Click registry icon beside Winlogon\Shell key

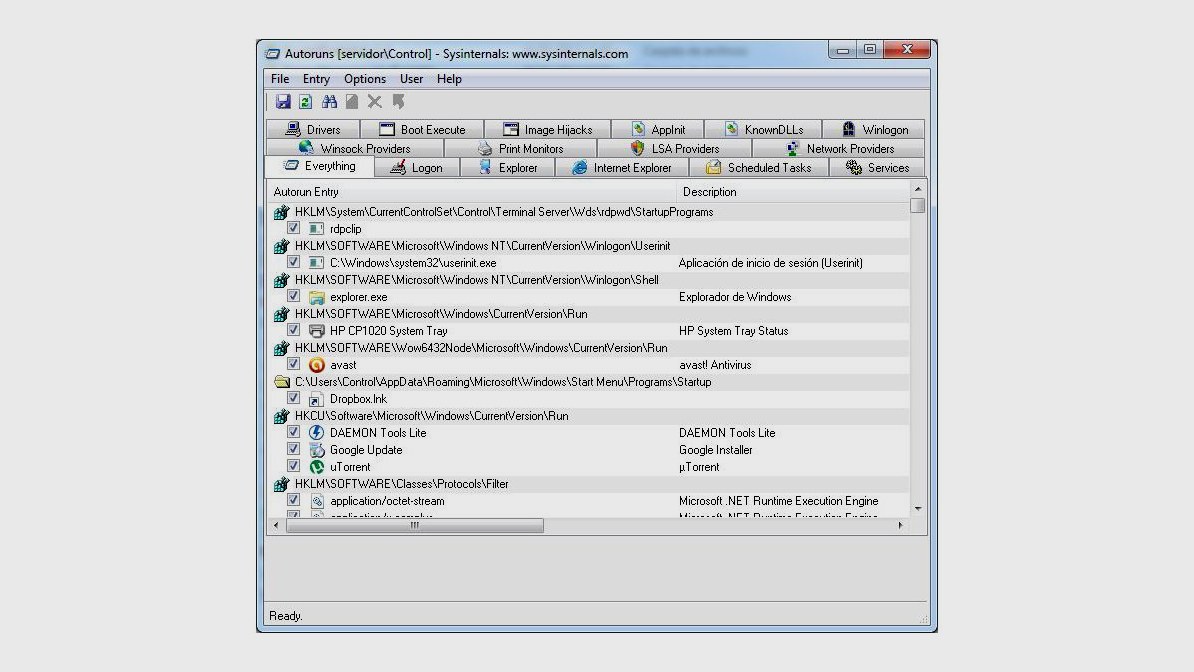click(x=282, y=280)
